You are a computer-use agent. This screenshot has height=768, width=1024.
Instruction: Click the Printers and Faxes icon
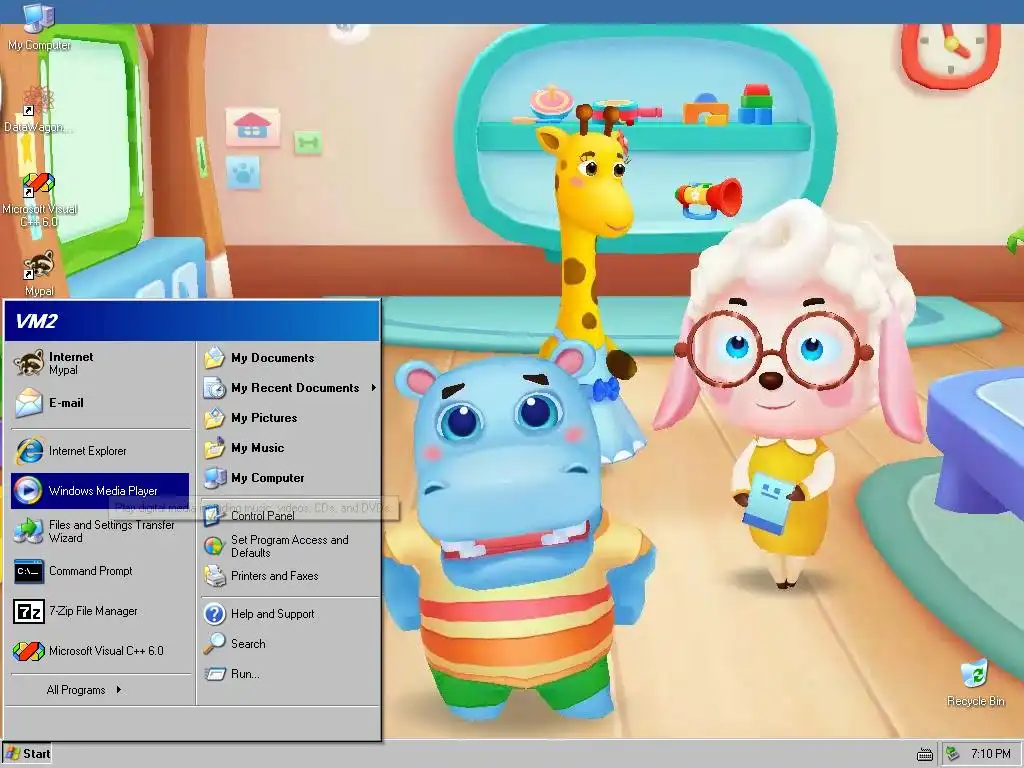coord(214,576)
